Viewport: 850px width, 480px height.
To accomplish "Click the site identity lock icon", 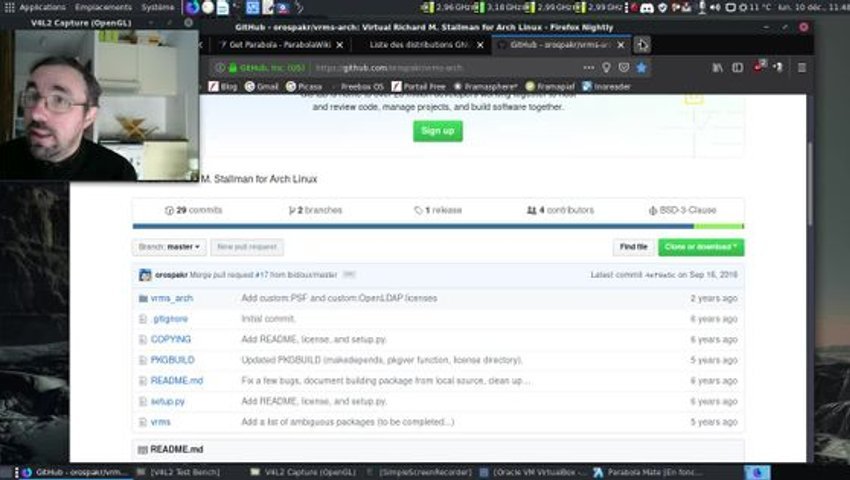I will click(x=233, y=68).
